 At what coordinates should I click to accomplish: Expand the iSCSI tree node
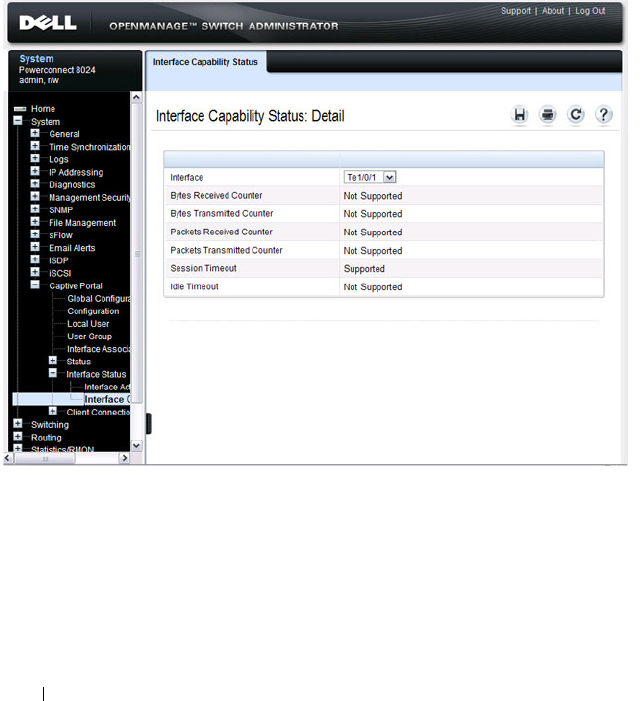[x=35, y=272]
